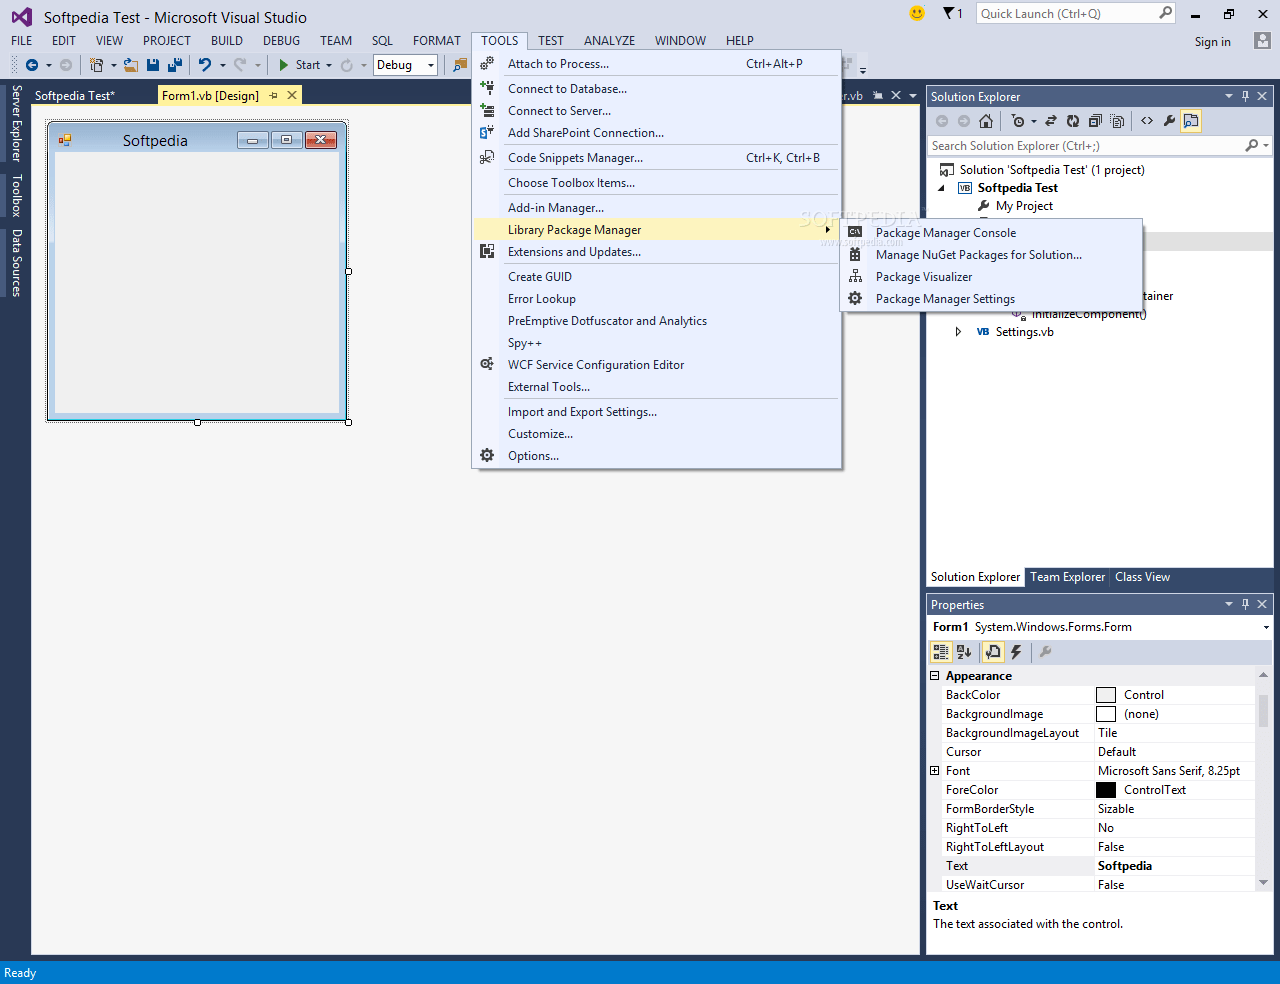This screenshot has height=984, width=1280.
Task: Click the BackColor color swatch
Action: pos(1105,695)
